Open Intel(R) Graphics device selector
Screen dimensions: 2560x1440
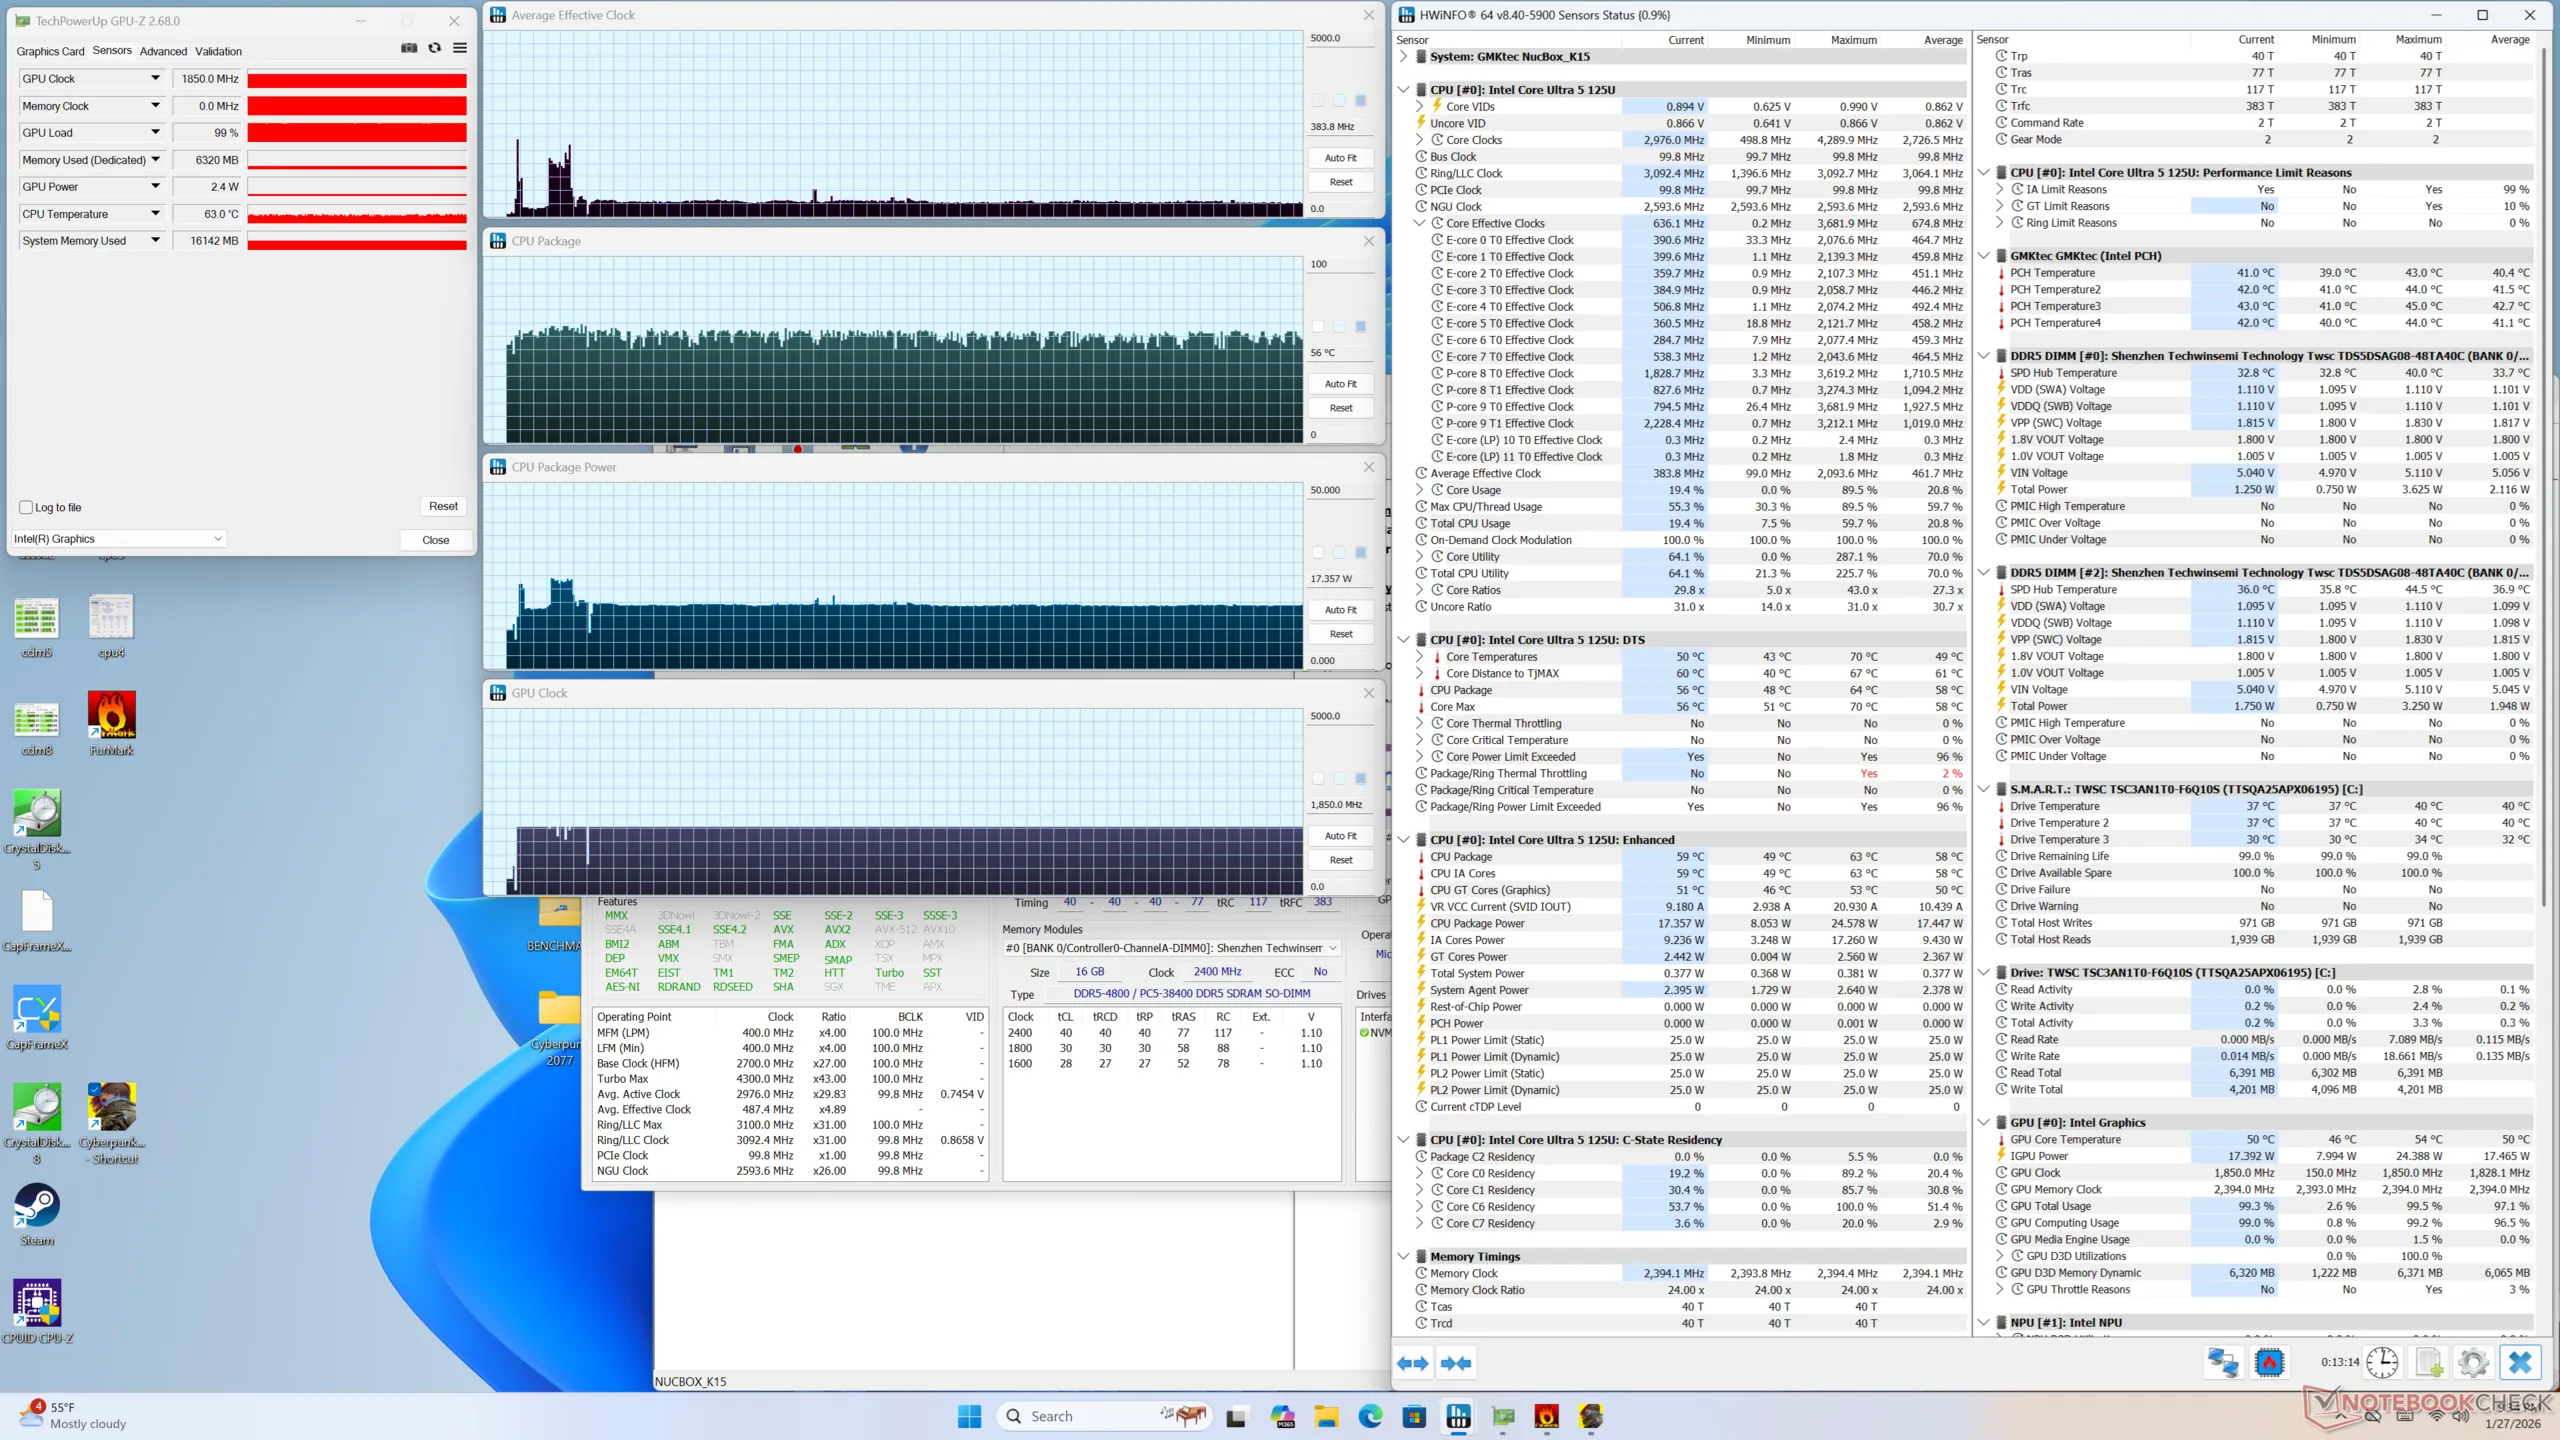click(118, 539)
